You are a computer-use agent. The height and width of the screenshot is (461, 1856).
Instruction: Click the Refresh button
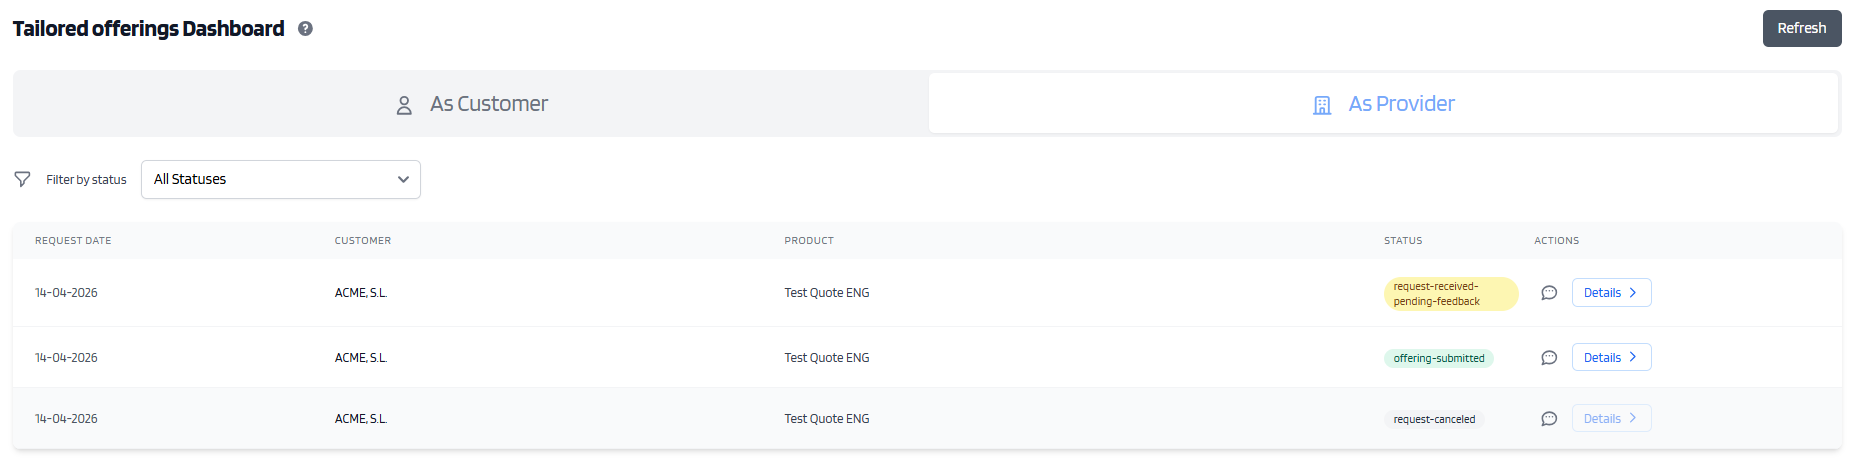tap(1801, 28)
